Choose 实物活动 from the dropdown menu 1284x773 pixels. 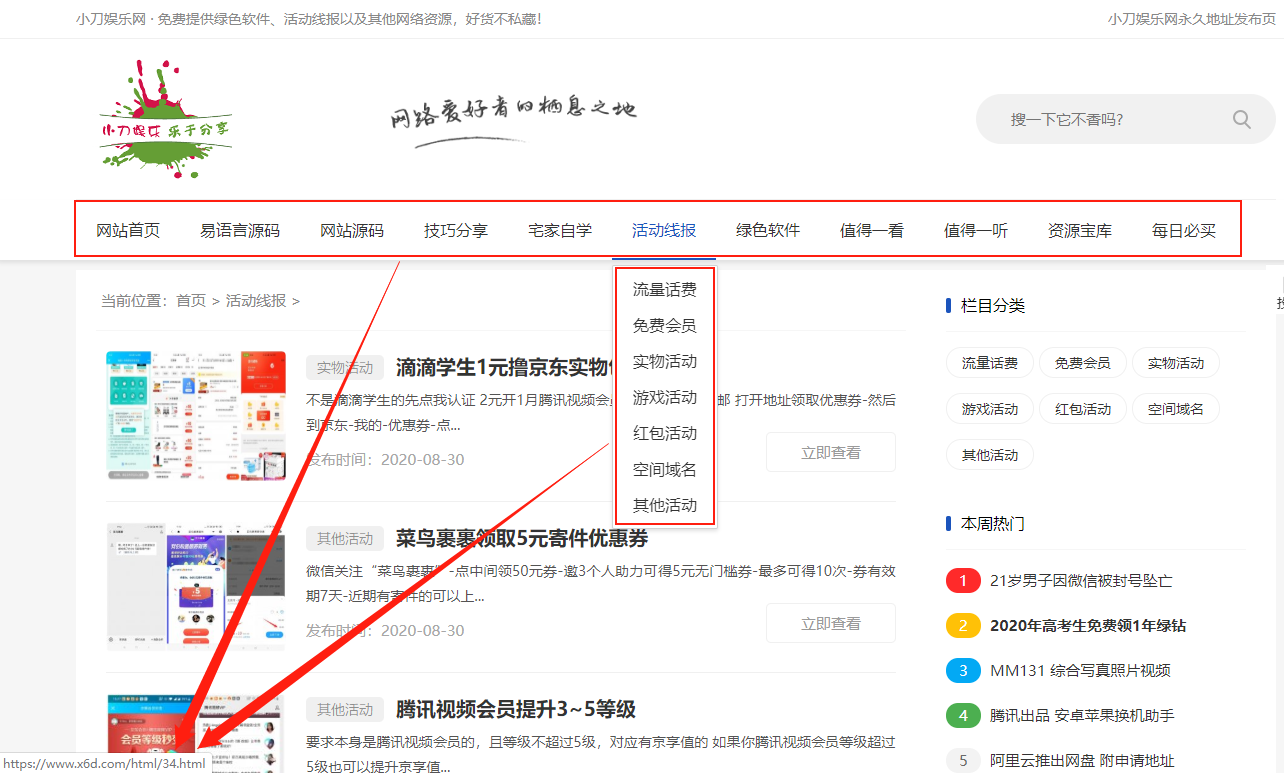(665, 362)
